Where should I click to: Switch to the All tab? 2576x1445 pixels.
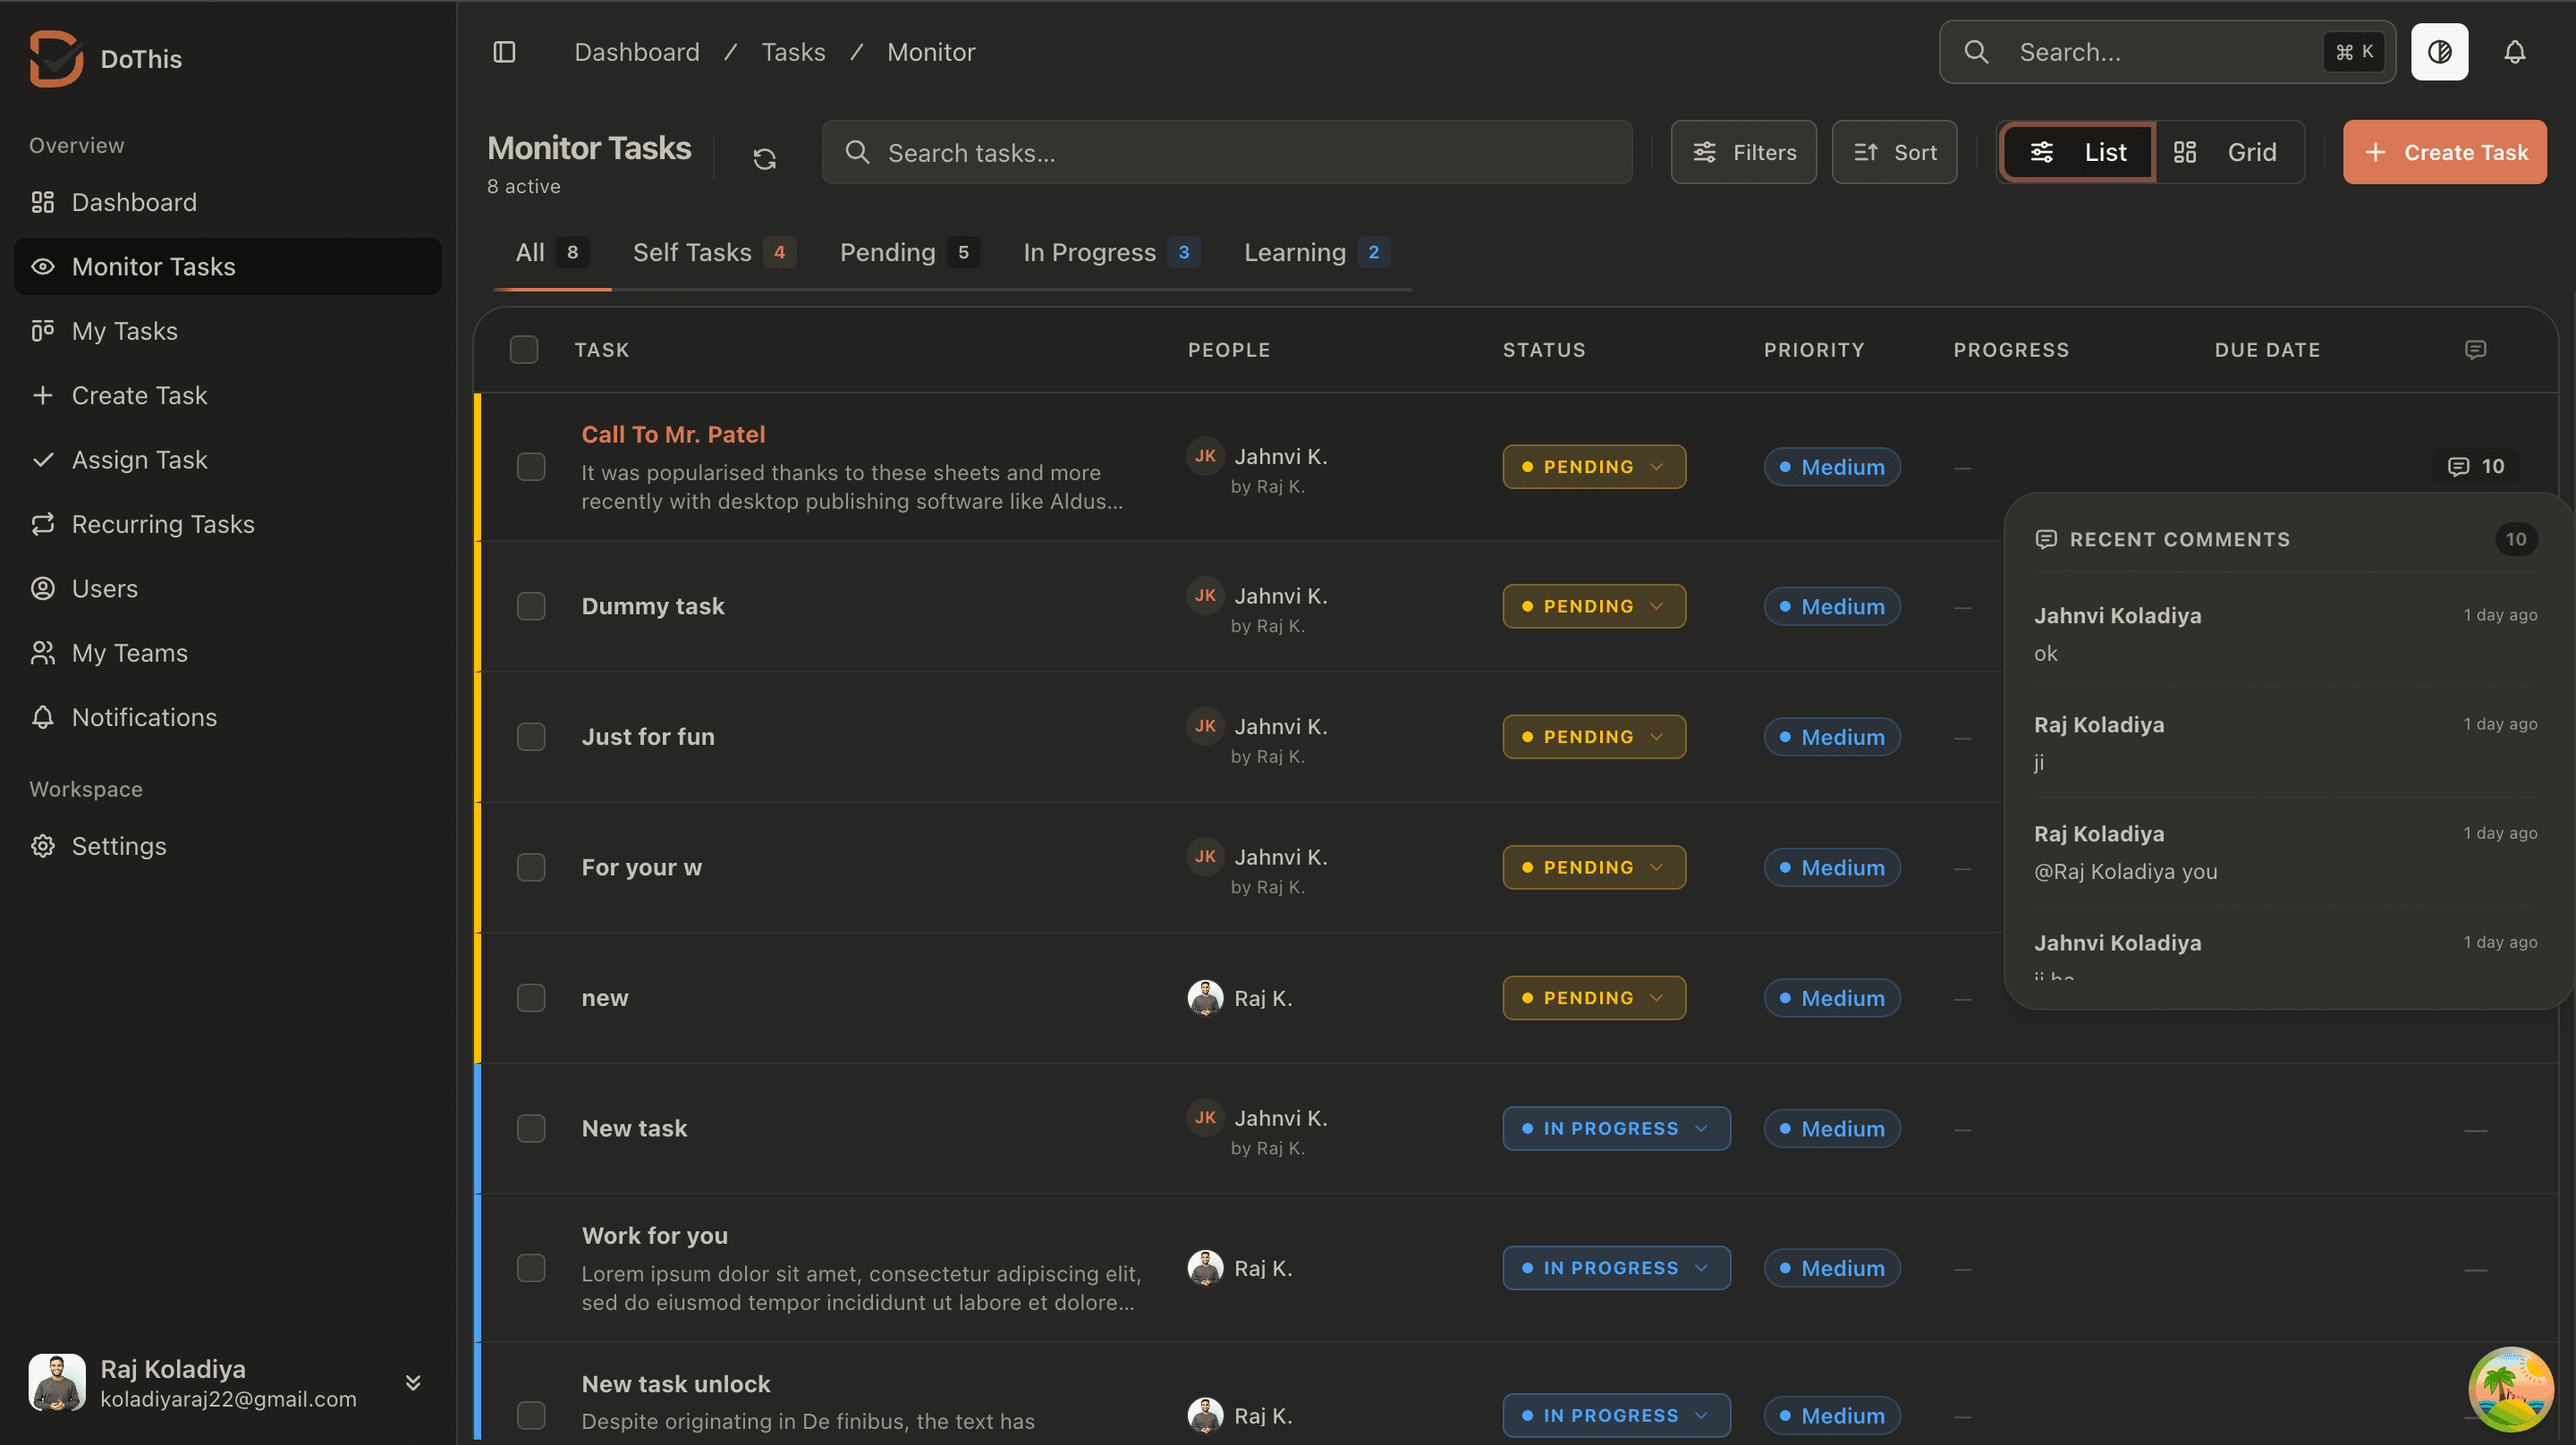[x=552, y=252]
